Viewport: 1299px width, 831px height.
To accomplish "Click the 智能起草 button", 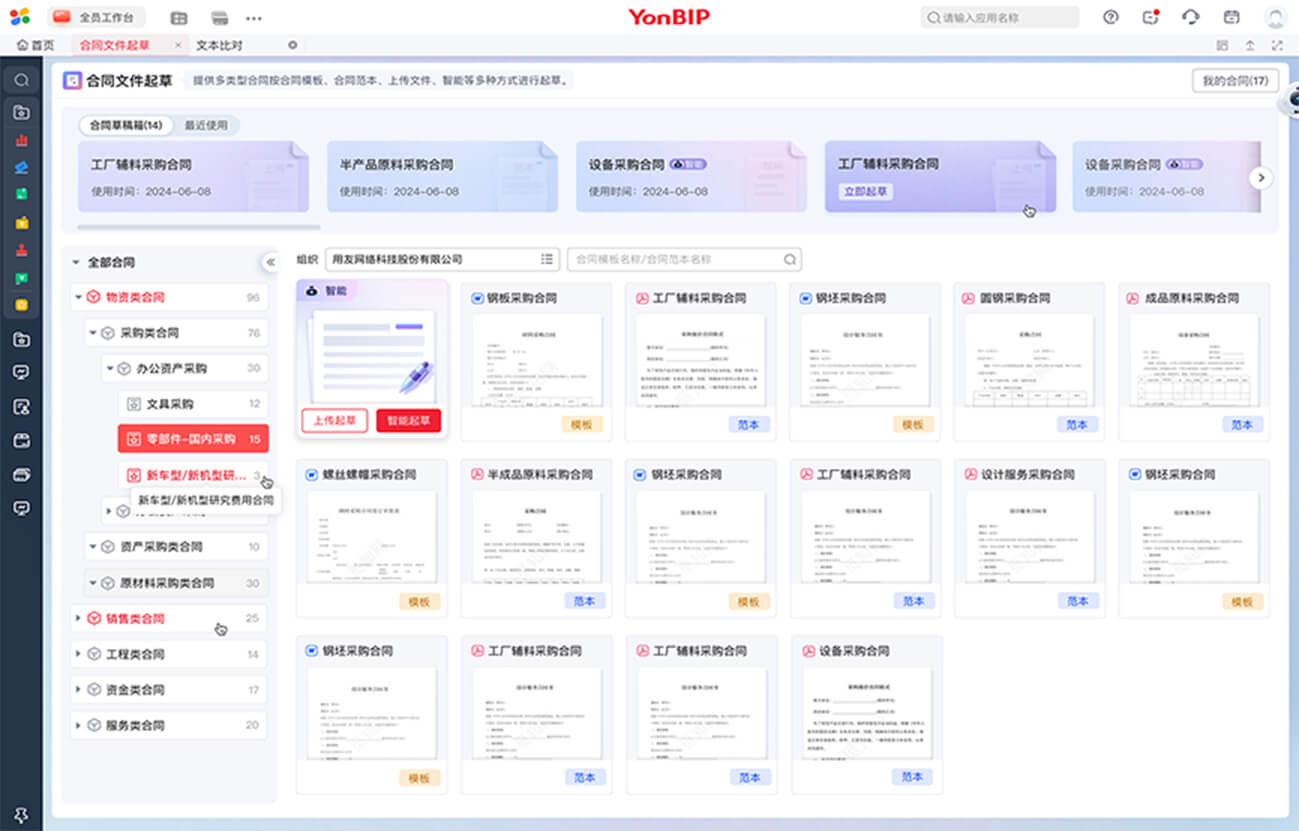I will (x=408, y=421).
